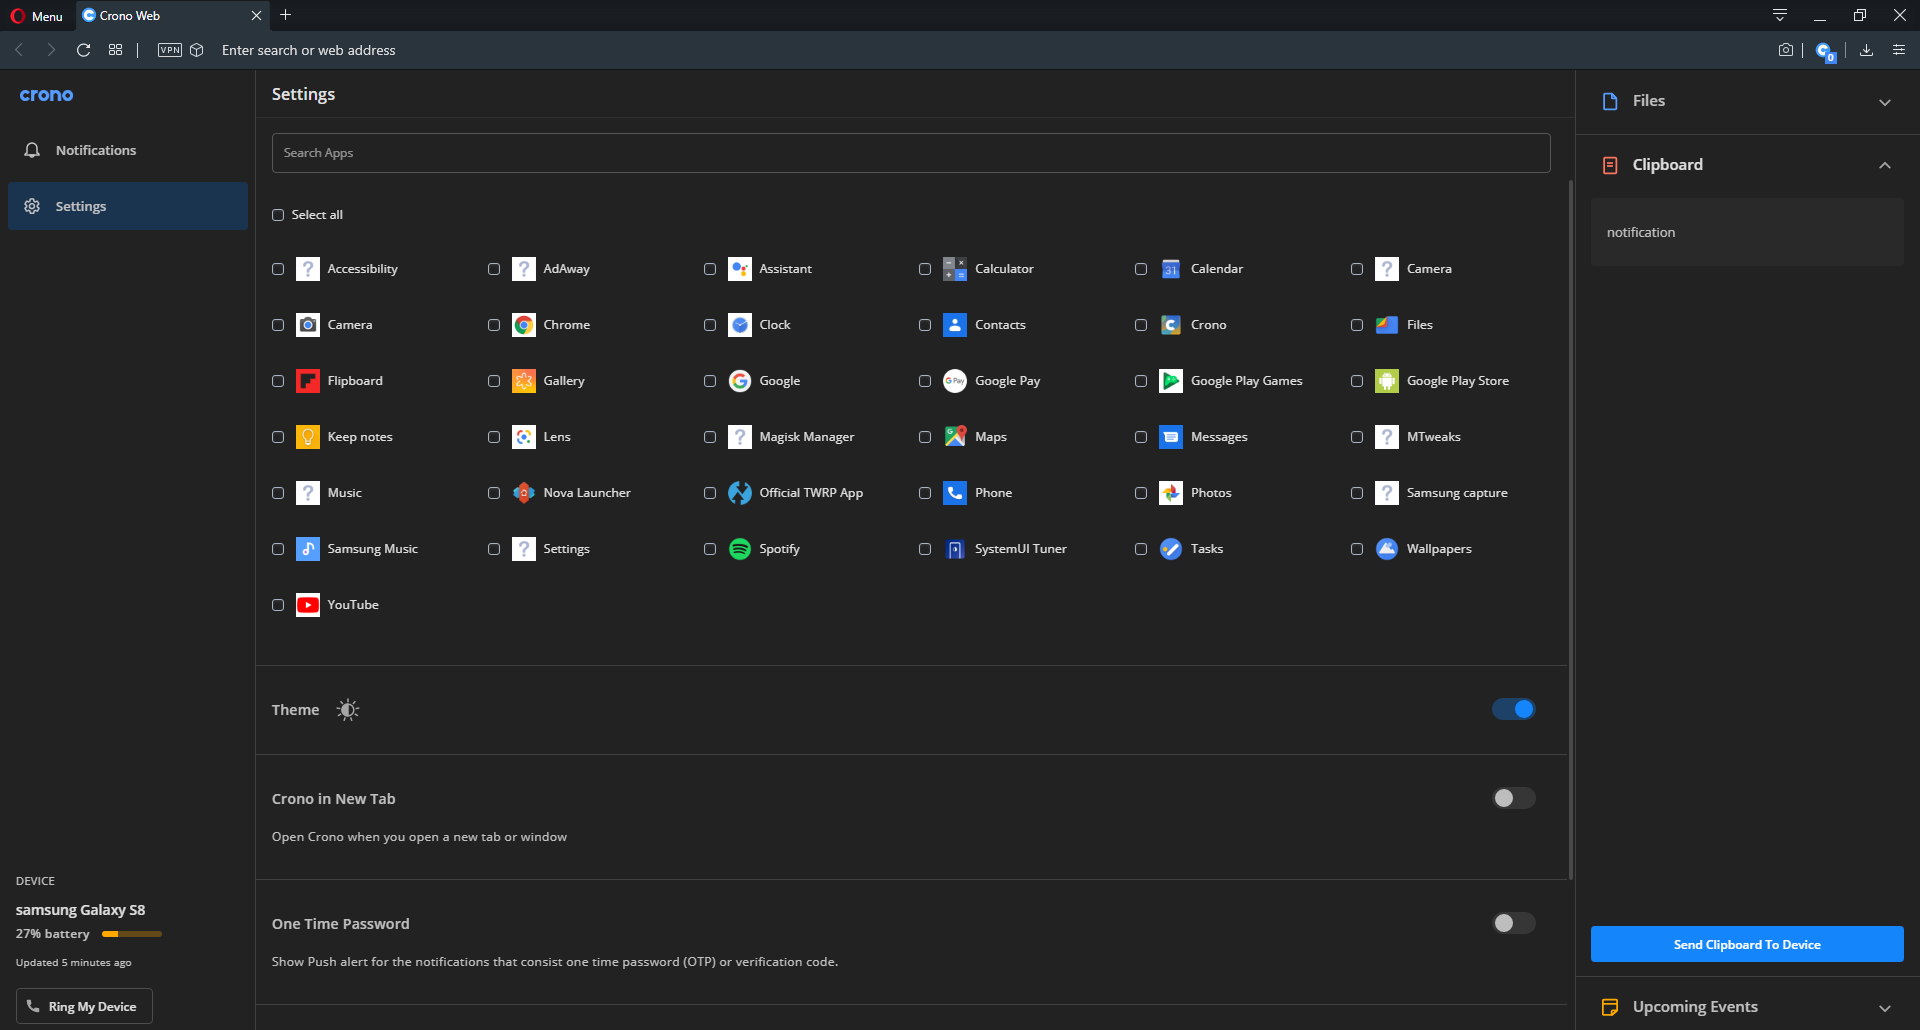
Task: Expand the Upcoming Events chevron
Action: pos(1885,1008)
